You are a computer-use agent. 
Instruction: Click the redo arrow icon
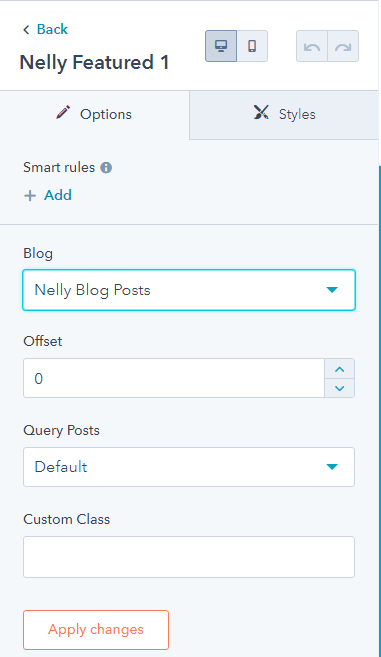(343, 46)
